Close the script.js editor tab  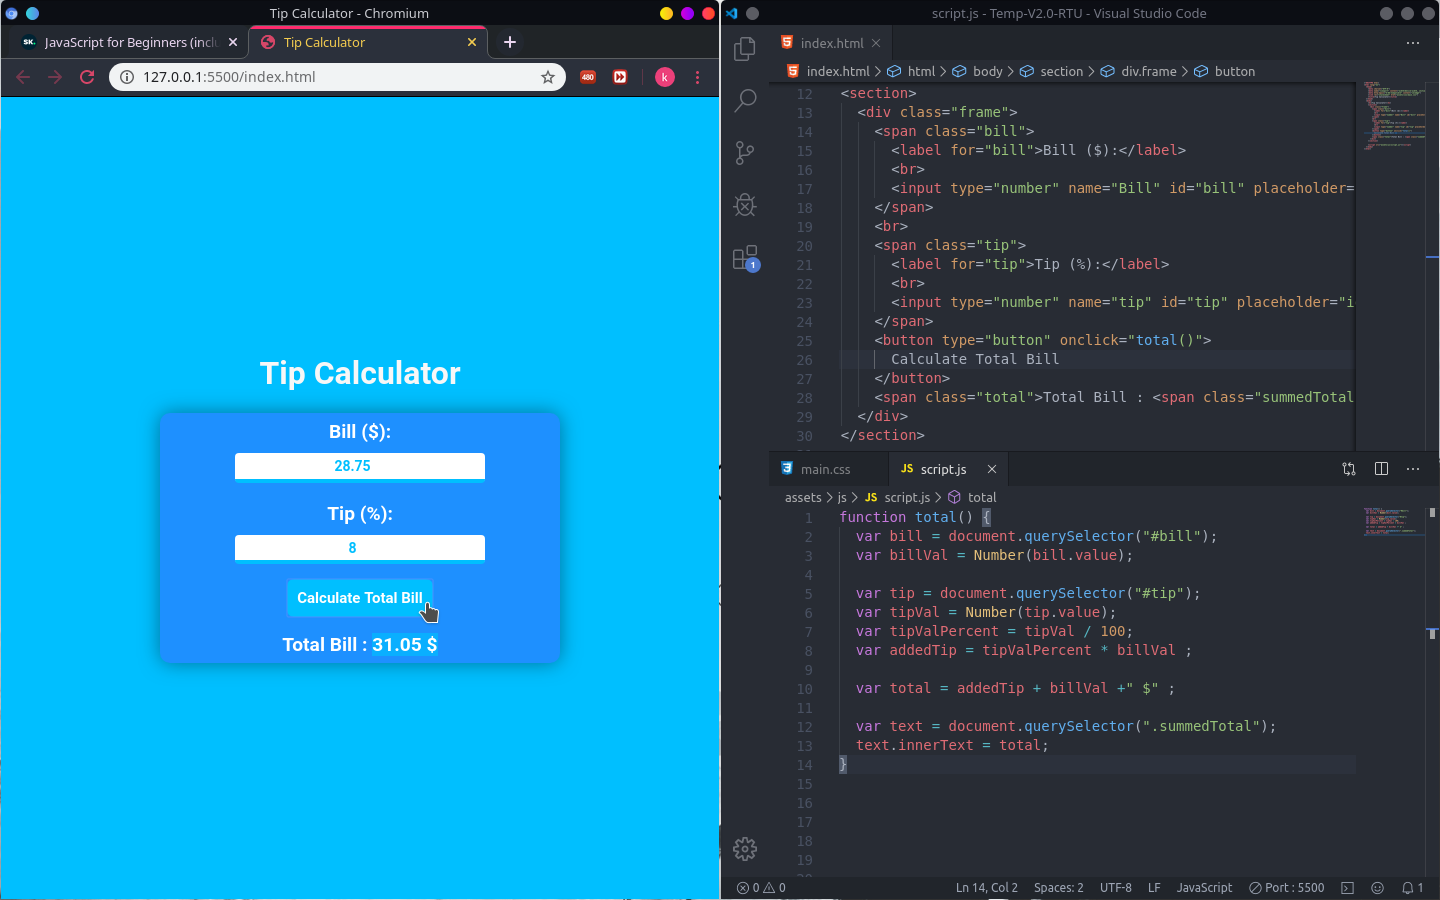tap(992, 469)
